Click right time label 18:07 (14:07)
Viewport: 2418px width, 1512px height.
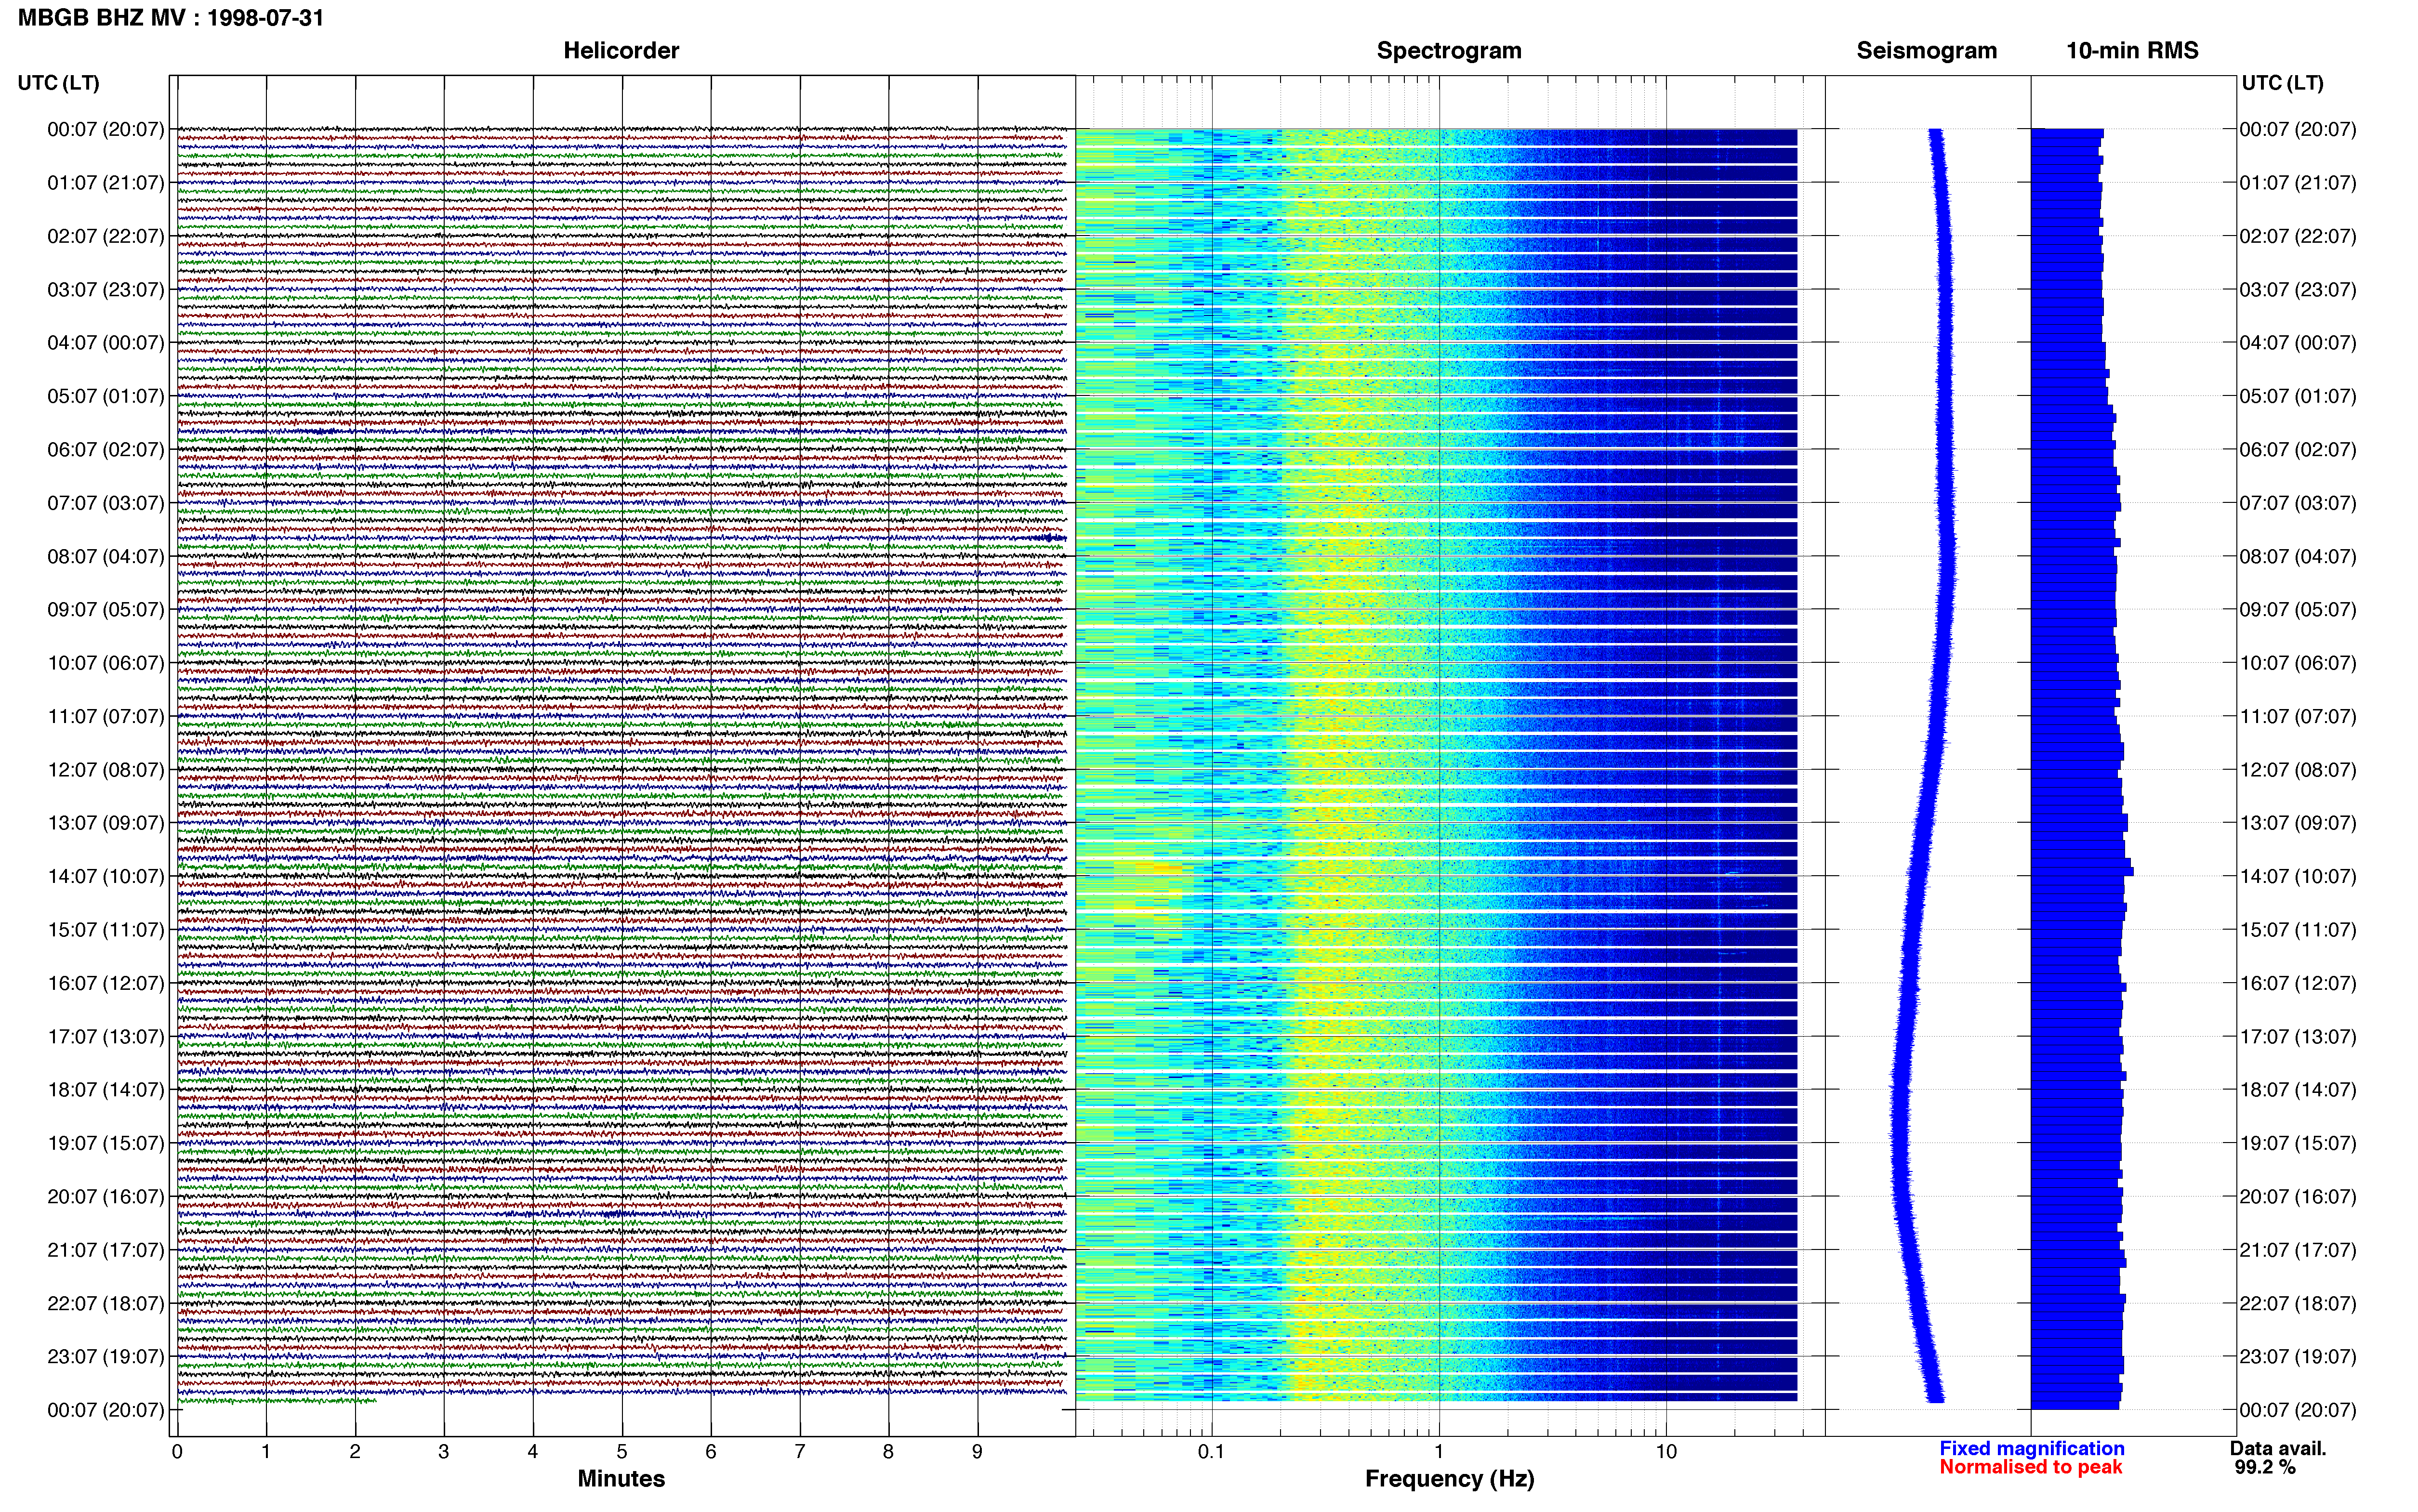(x=2297, y=1089)
